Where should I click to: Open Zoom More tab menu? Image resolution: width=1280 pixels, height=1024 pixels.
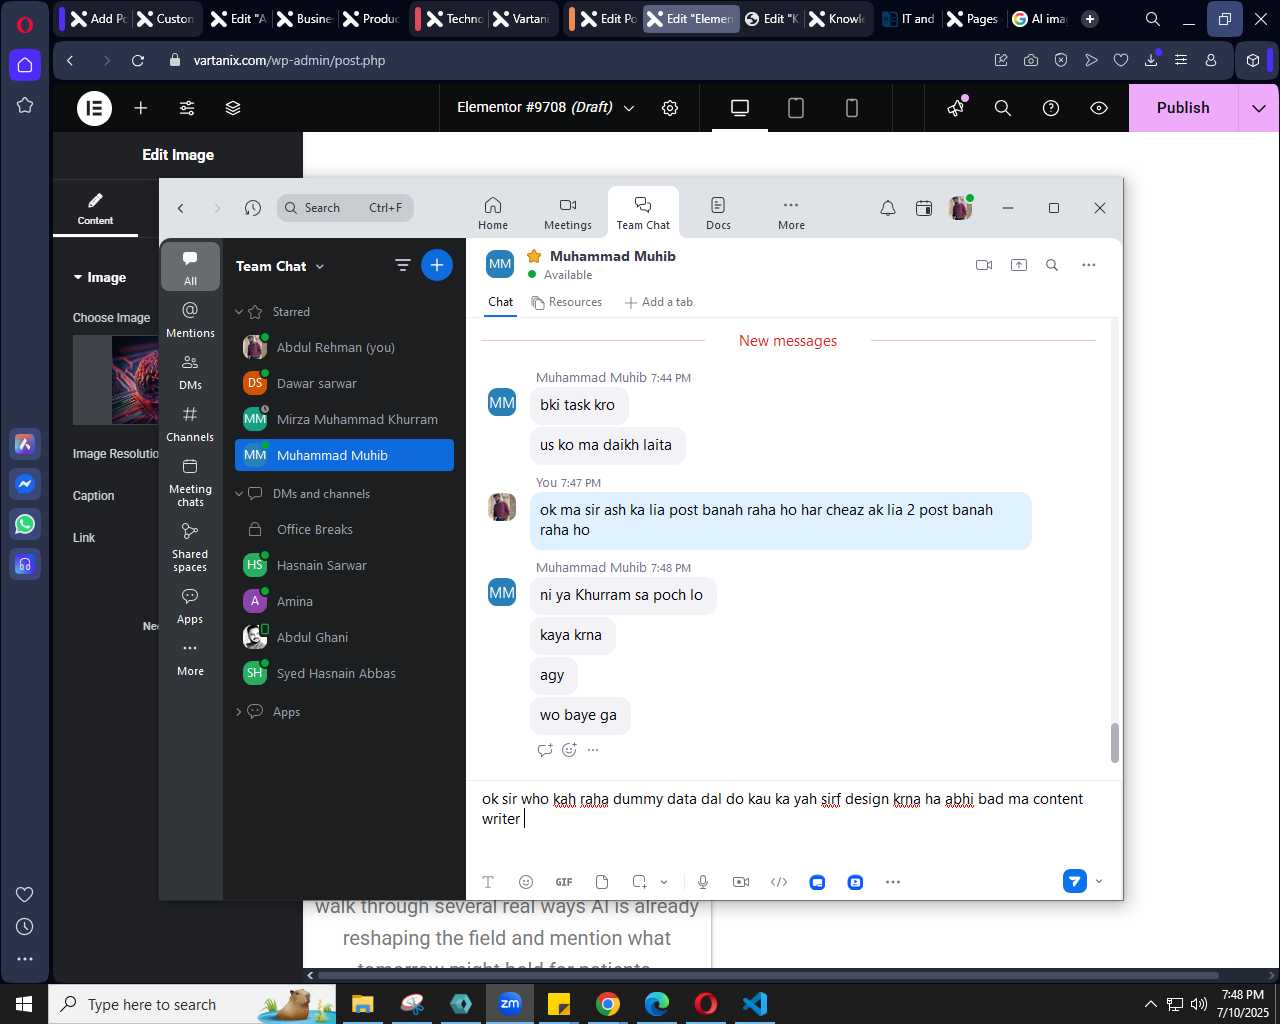tap(791, 213)
